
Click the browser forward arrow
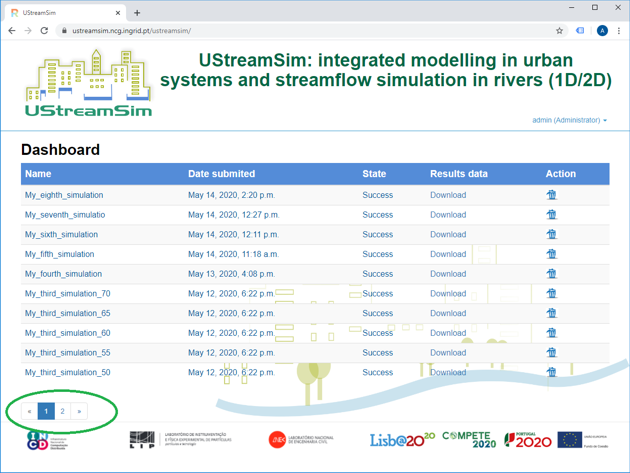click(28, 31)
